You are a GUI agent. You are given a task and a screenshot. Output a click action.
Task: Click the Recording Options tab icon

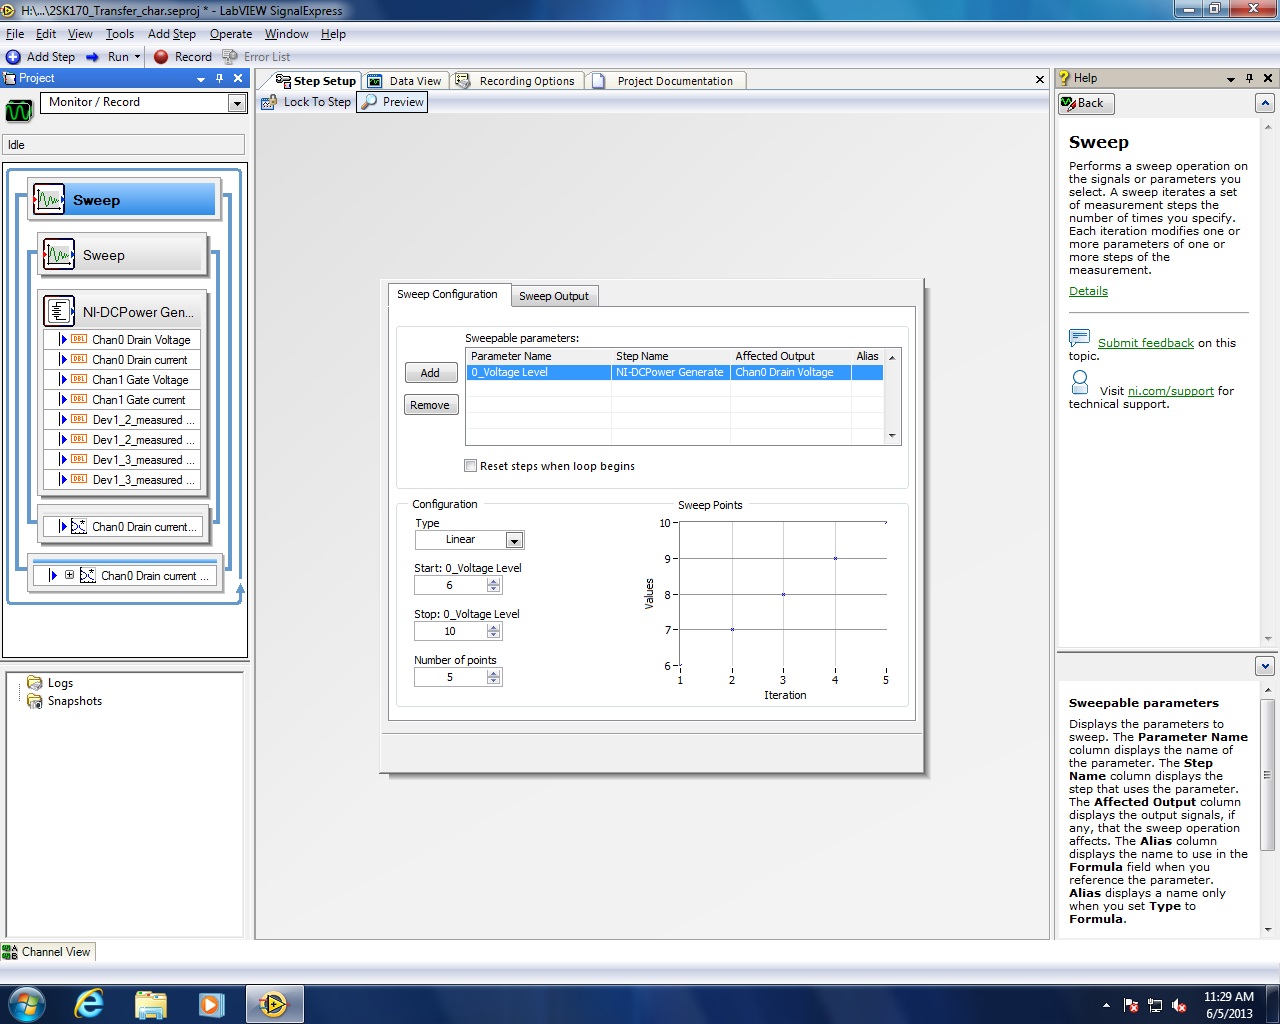point(463,81)
